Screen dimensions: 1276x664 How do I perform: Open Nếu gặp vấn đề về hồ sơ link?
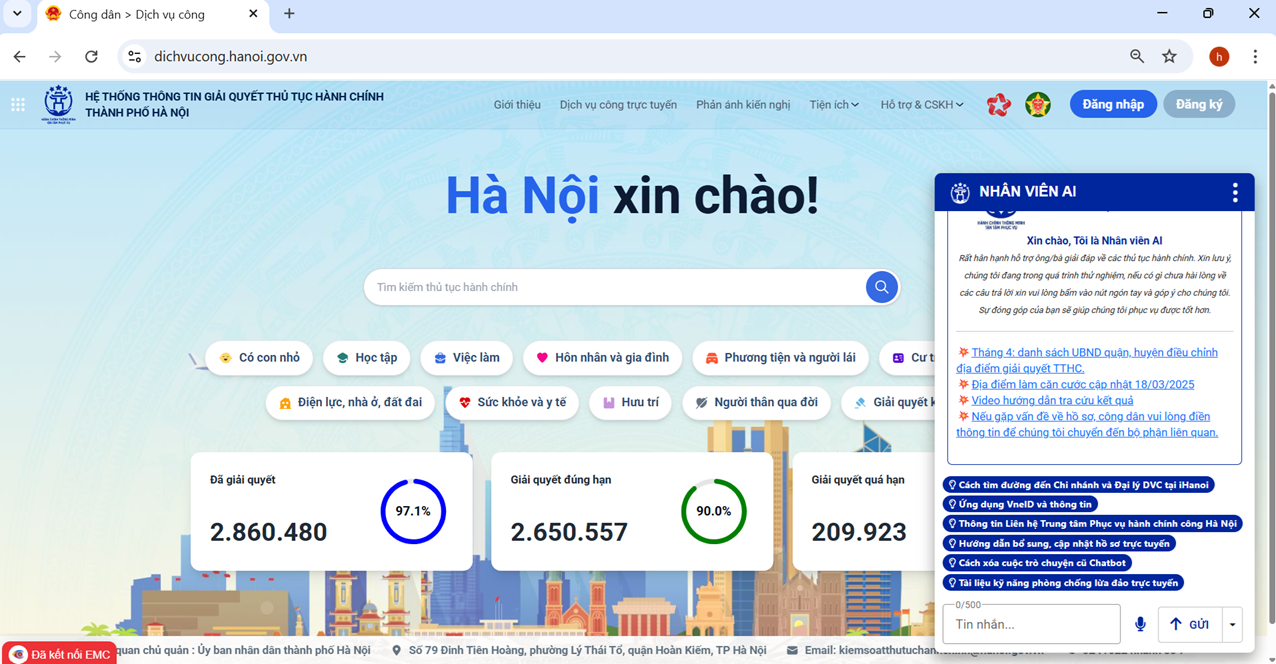(x=1087, y=424)
